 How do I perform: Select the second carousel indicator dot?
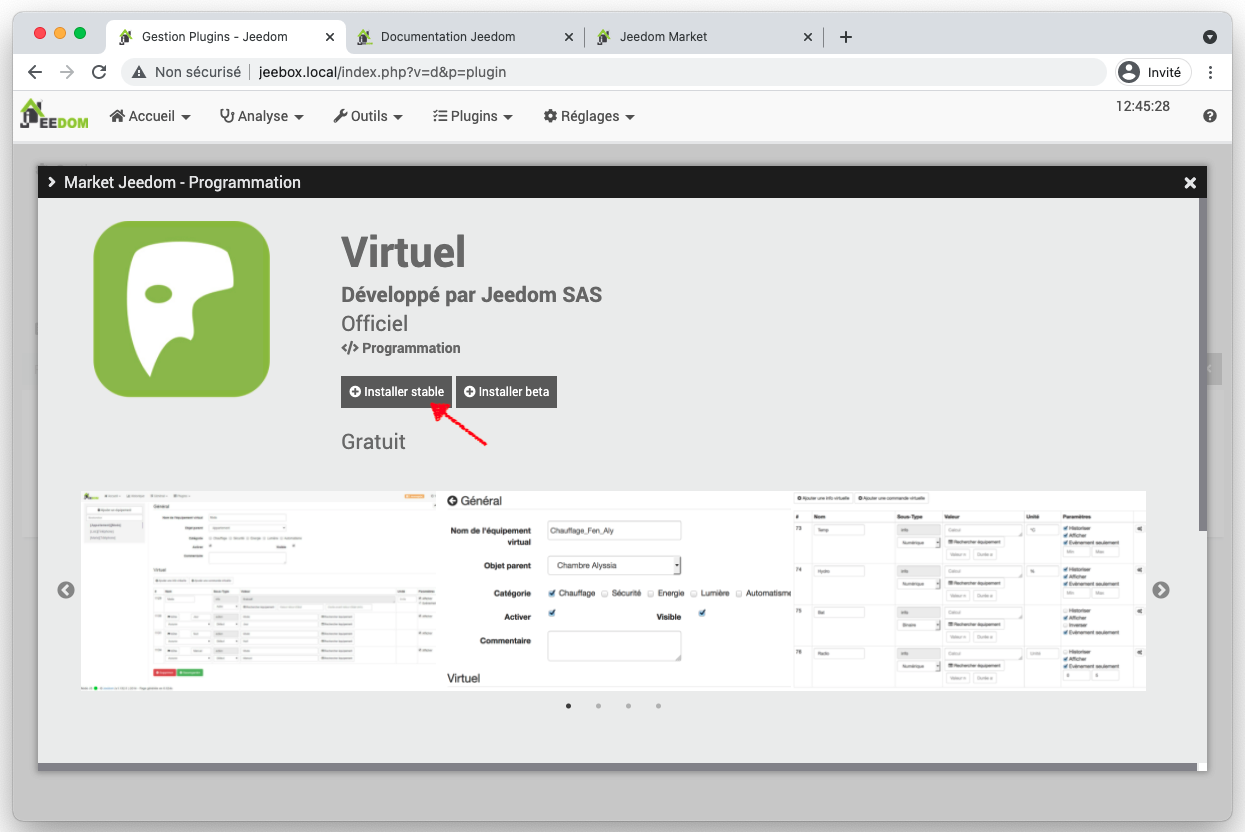[x=598, y=706]
